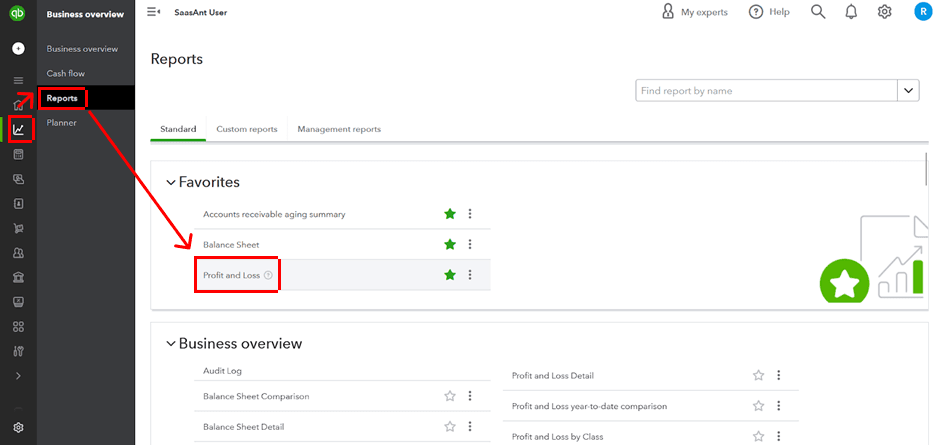
Task: Favorite Profit and Loss by Class star
Action: (758, 437)
